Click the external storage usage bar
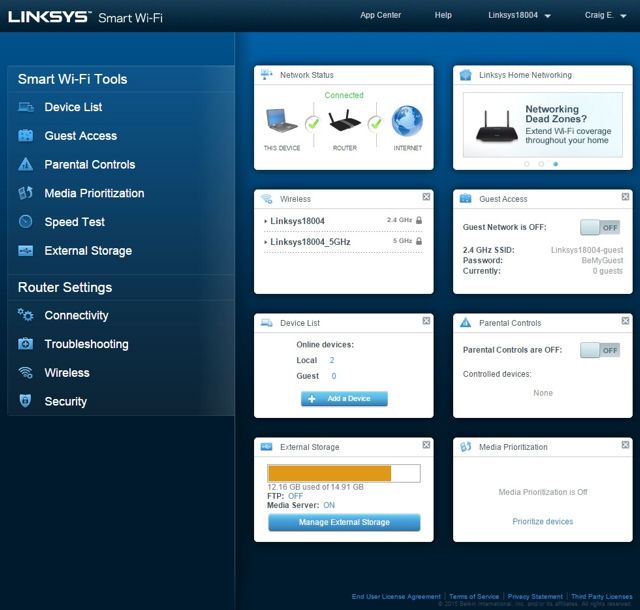 click(344, 474)
